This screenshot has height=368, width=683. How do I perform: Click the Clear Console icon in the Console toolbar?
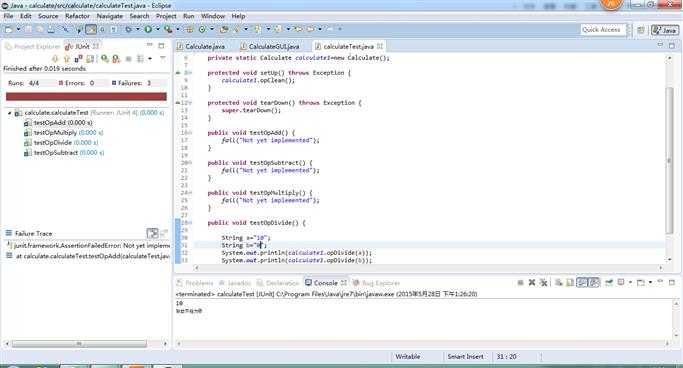[558, 283]
